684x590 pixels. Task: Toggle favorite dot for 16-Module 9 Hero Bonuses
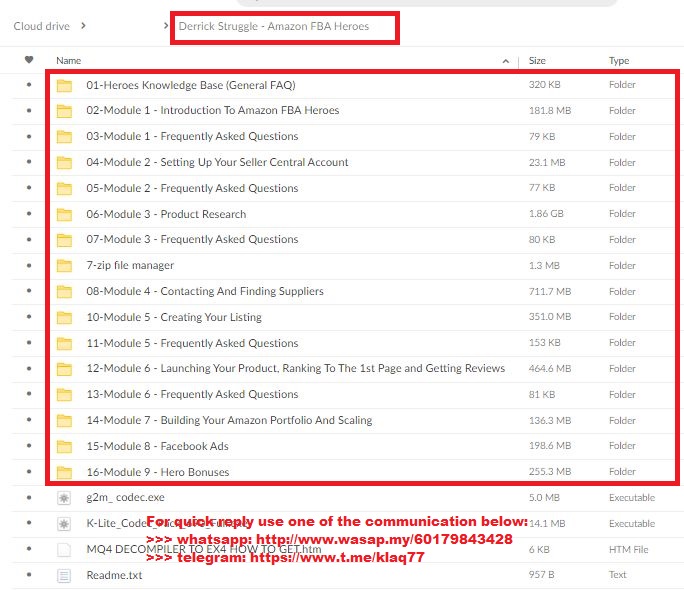(x=29, y=471)
